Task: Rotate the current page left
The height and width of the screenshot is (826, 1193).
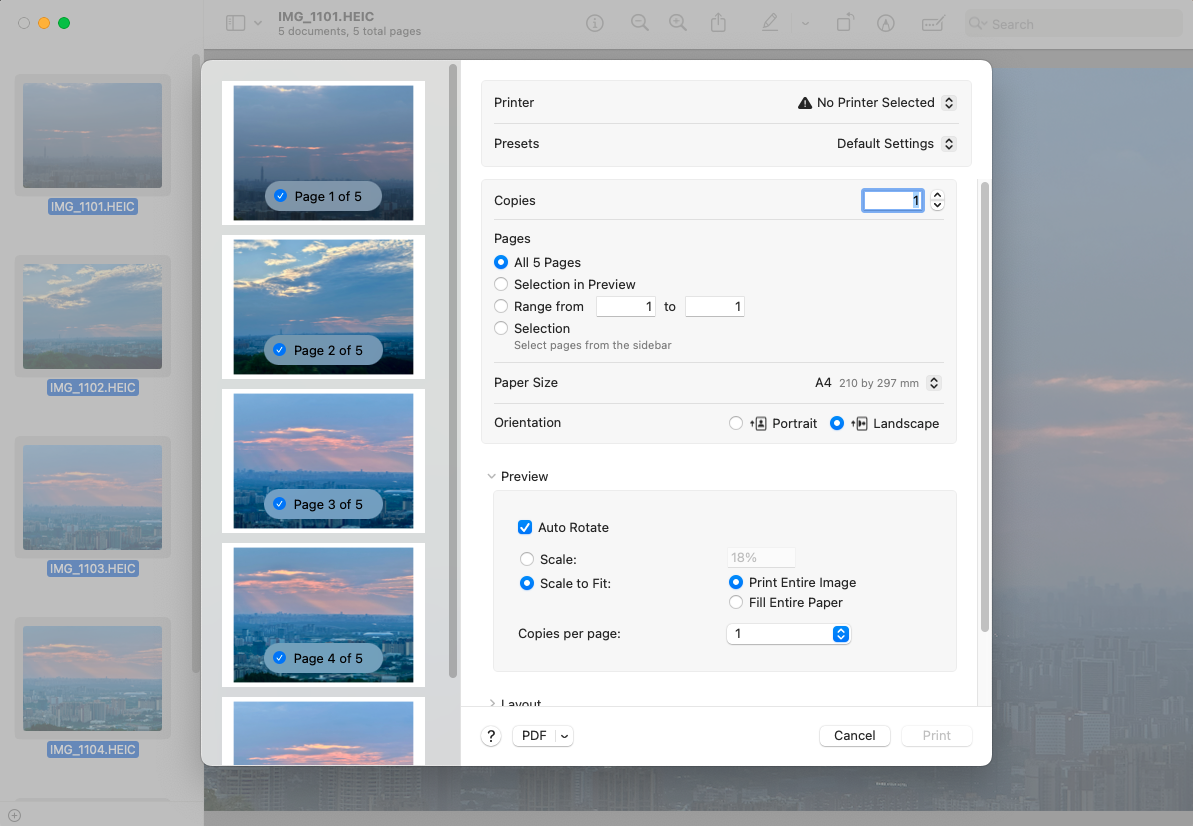Action: [x=844, y=23]
